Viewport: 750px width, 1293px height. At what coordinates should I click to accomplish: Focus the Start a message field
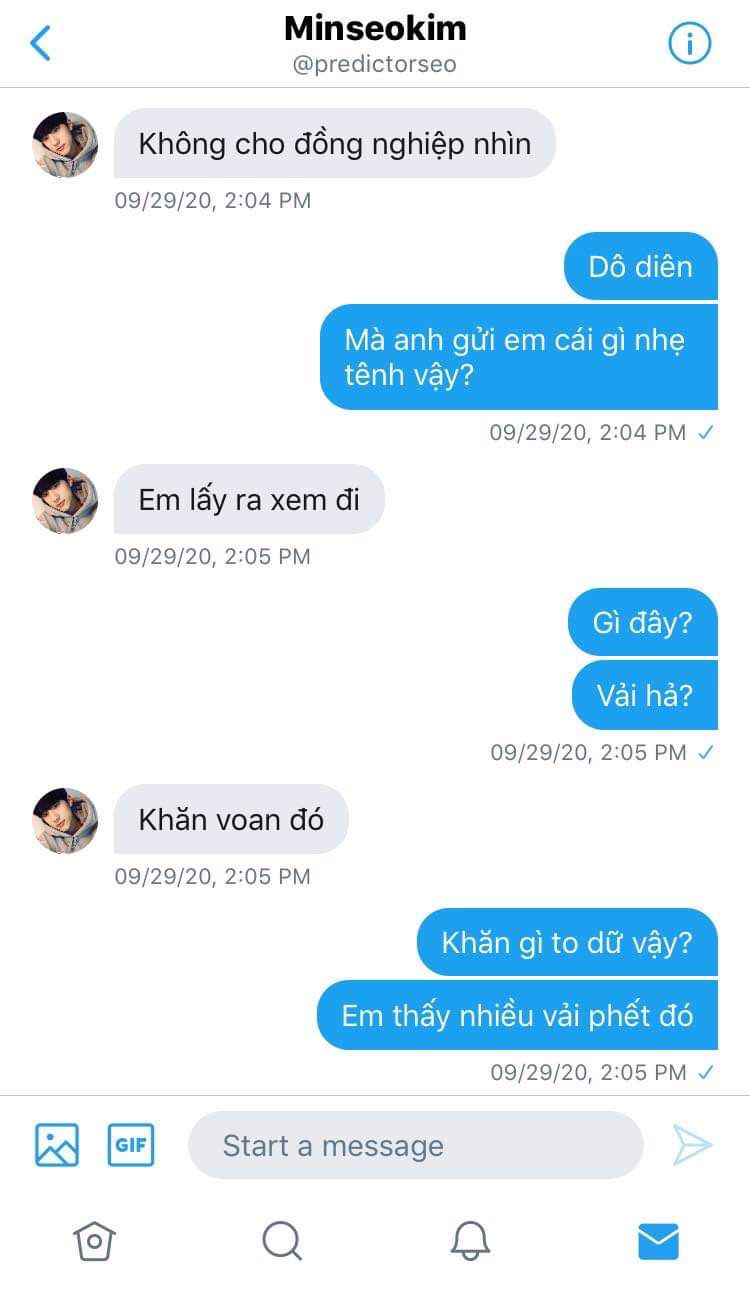[x=415, y=1145]
